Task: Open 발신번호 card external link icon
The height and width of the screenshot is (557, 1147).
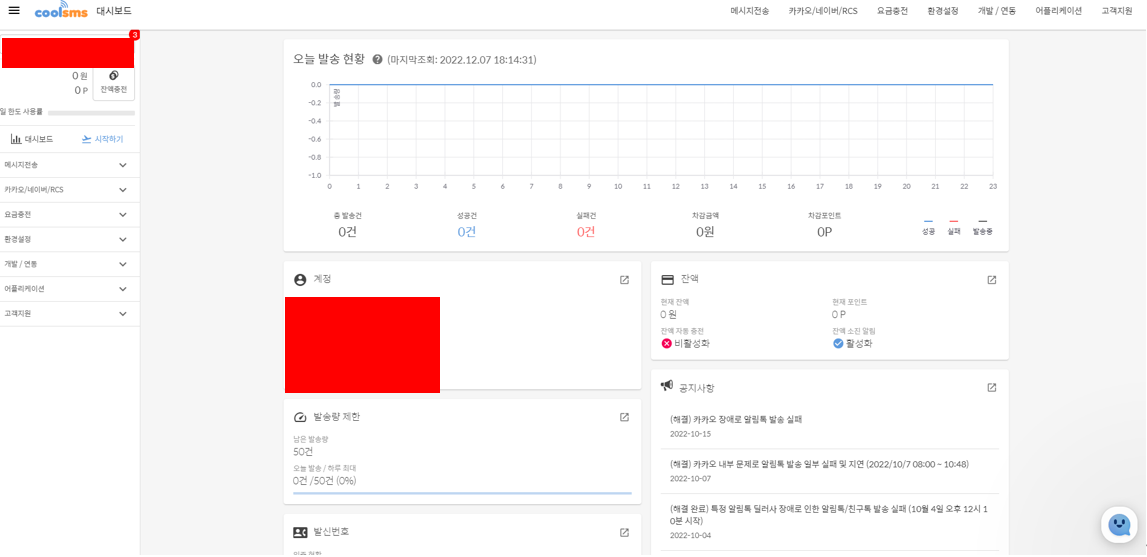Action: point(624,532)
